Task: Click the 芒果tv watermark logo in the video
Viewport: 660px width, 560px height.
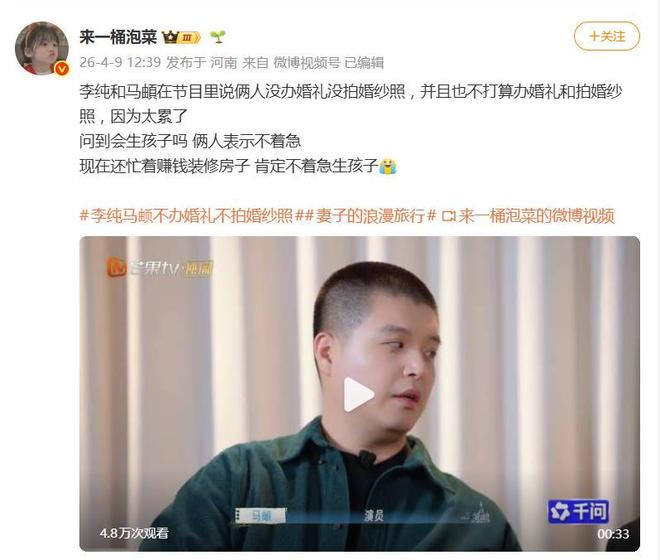Action: (160, 268)
